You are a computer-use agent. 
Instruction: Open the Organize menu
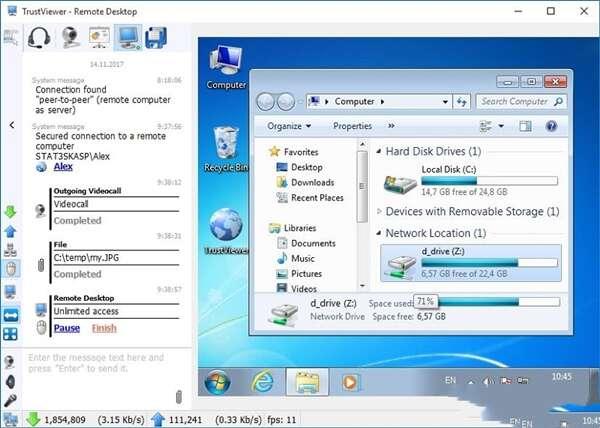(289, 126)
